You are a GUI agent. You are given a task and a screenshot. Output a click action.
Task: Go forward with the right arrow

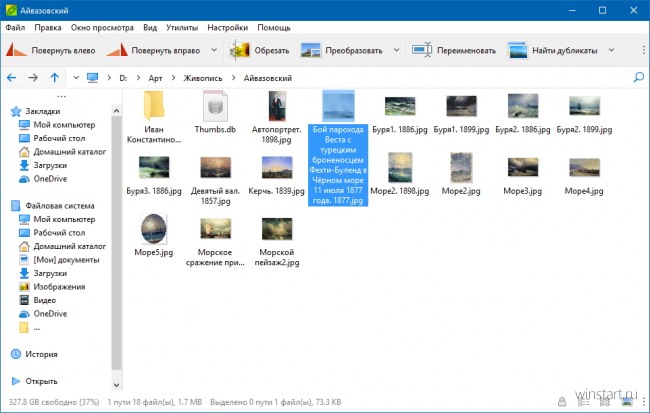pos(33,78)
